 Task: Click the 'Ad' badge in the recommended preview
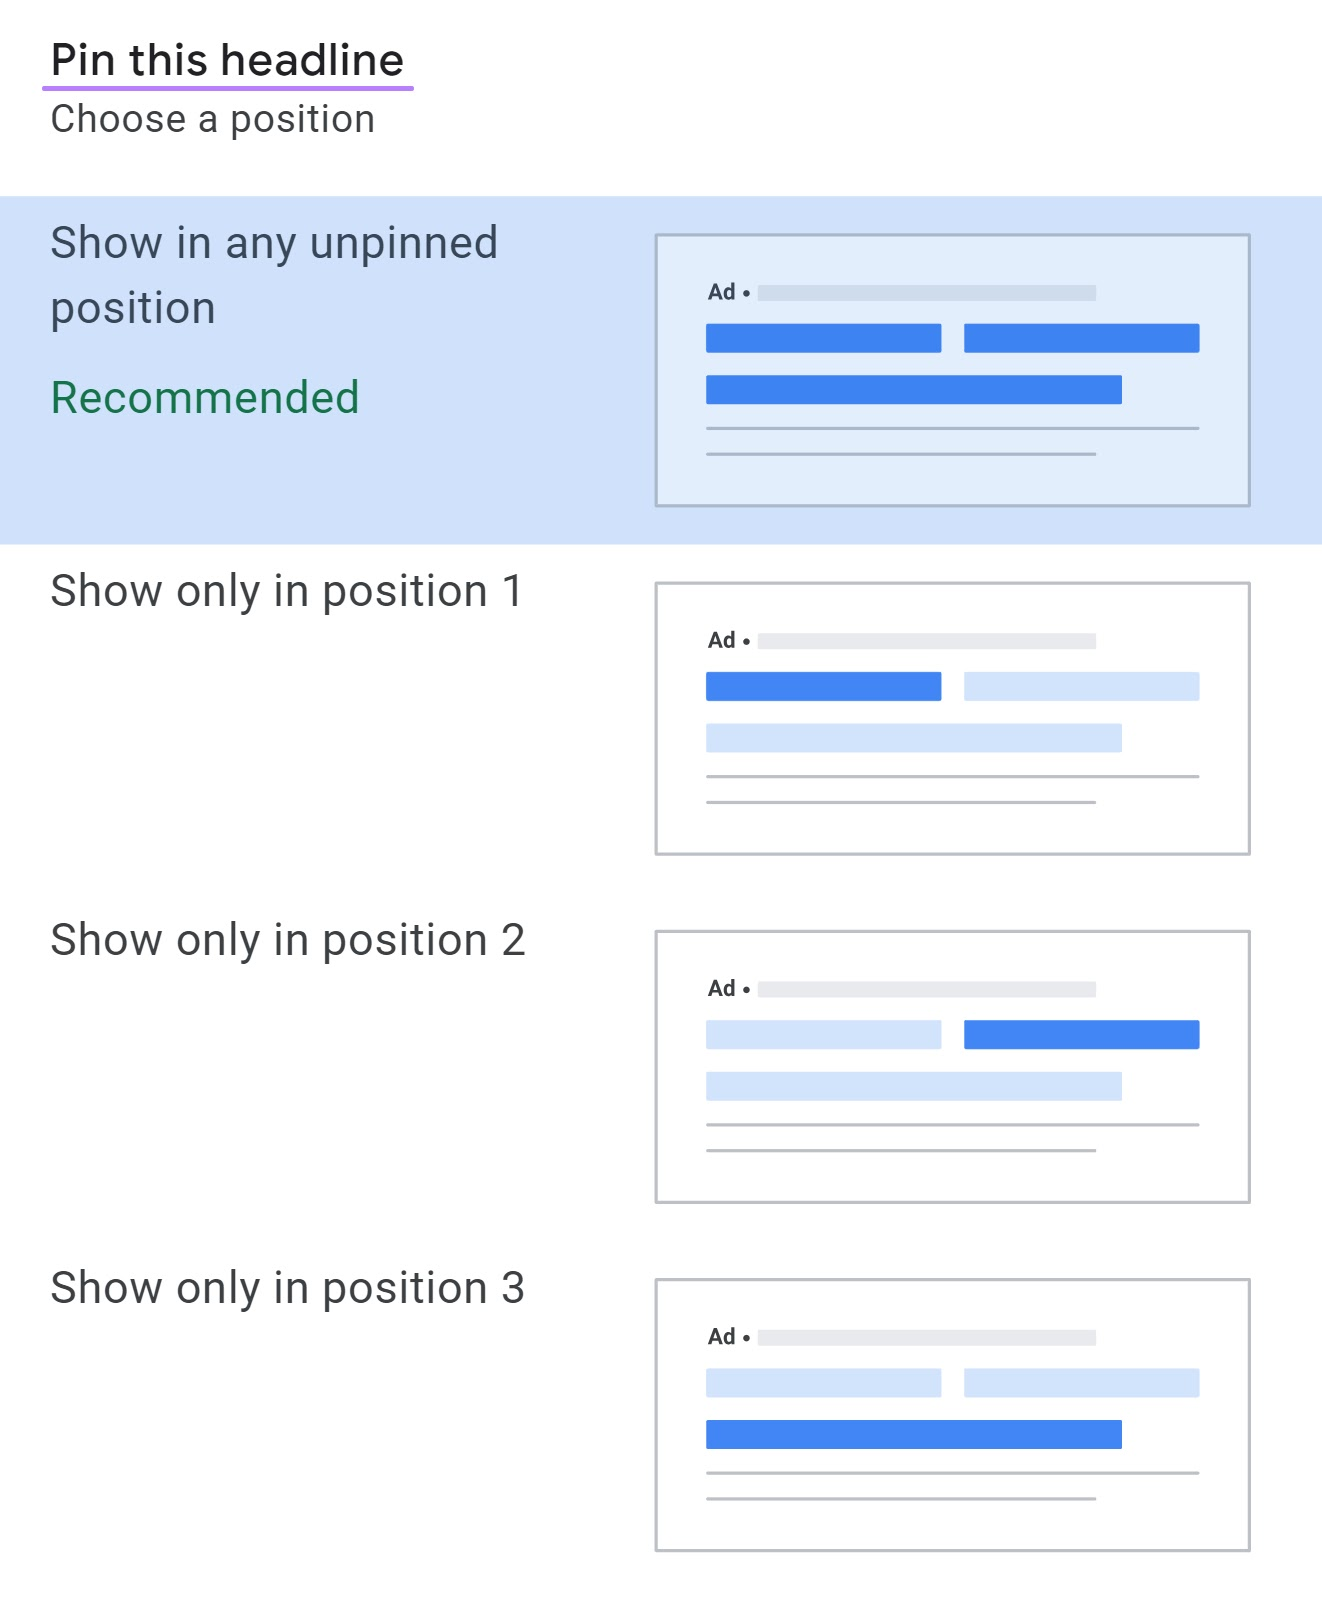pos(720,292)
